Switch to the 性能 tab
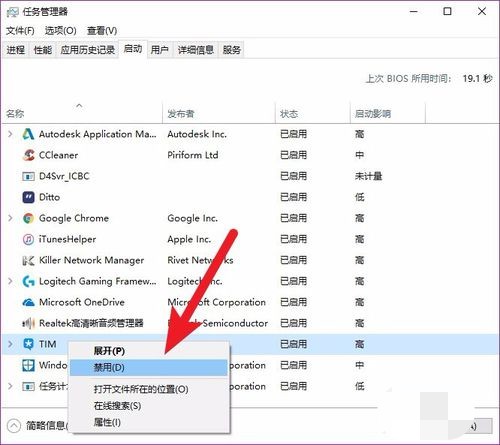 (x=43, y=50)
